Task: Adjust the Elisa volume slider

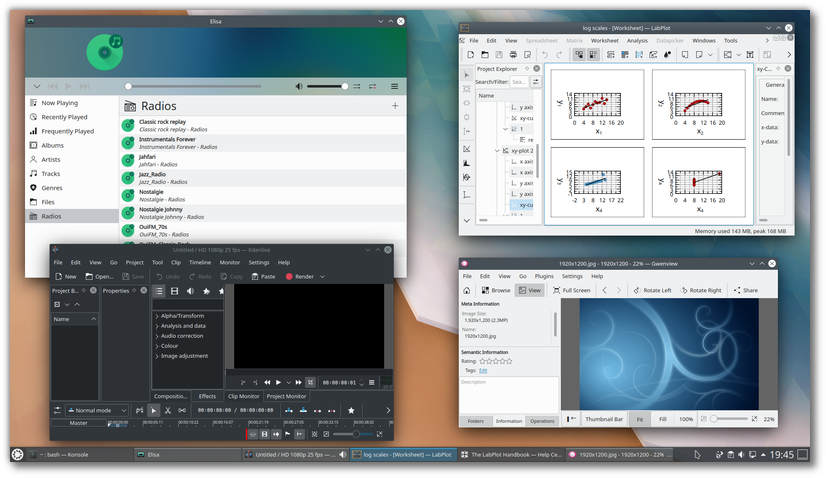Action: point(327,87)
